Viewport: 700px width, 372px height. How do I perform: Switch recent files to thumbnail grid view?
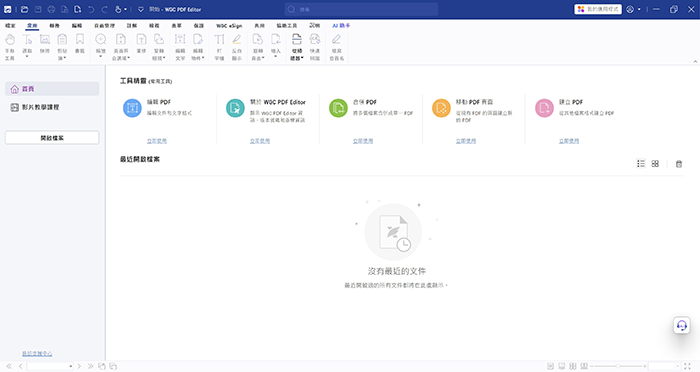pos(655,164)
